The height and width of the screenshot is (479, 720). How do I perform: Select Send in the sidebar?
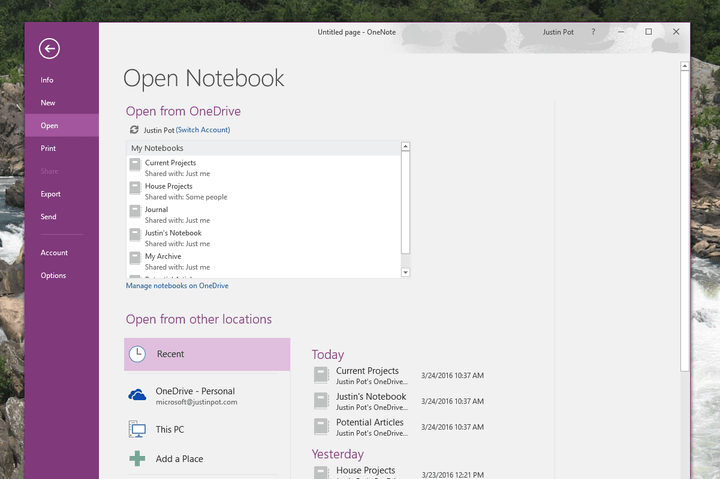[x=48, y=217]
